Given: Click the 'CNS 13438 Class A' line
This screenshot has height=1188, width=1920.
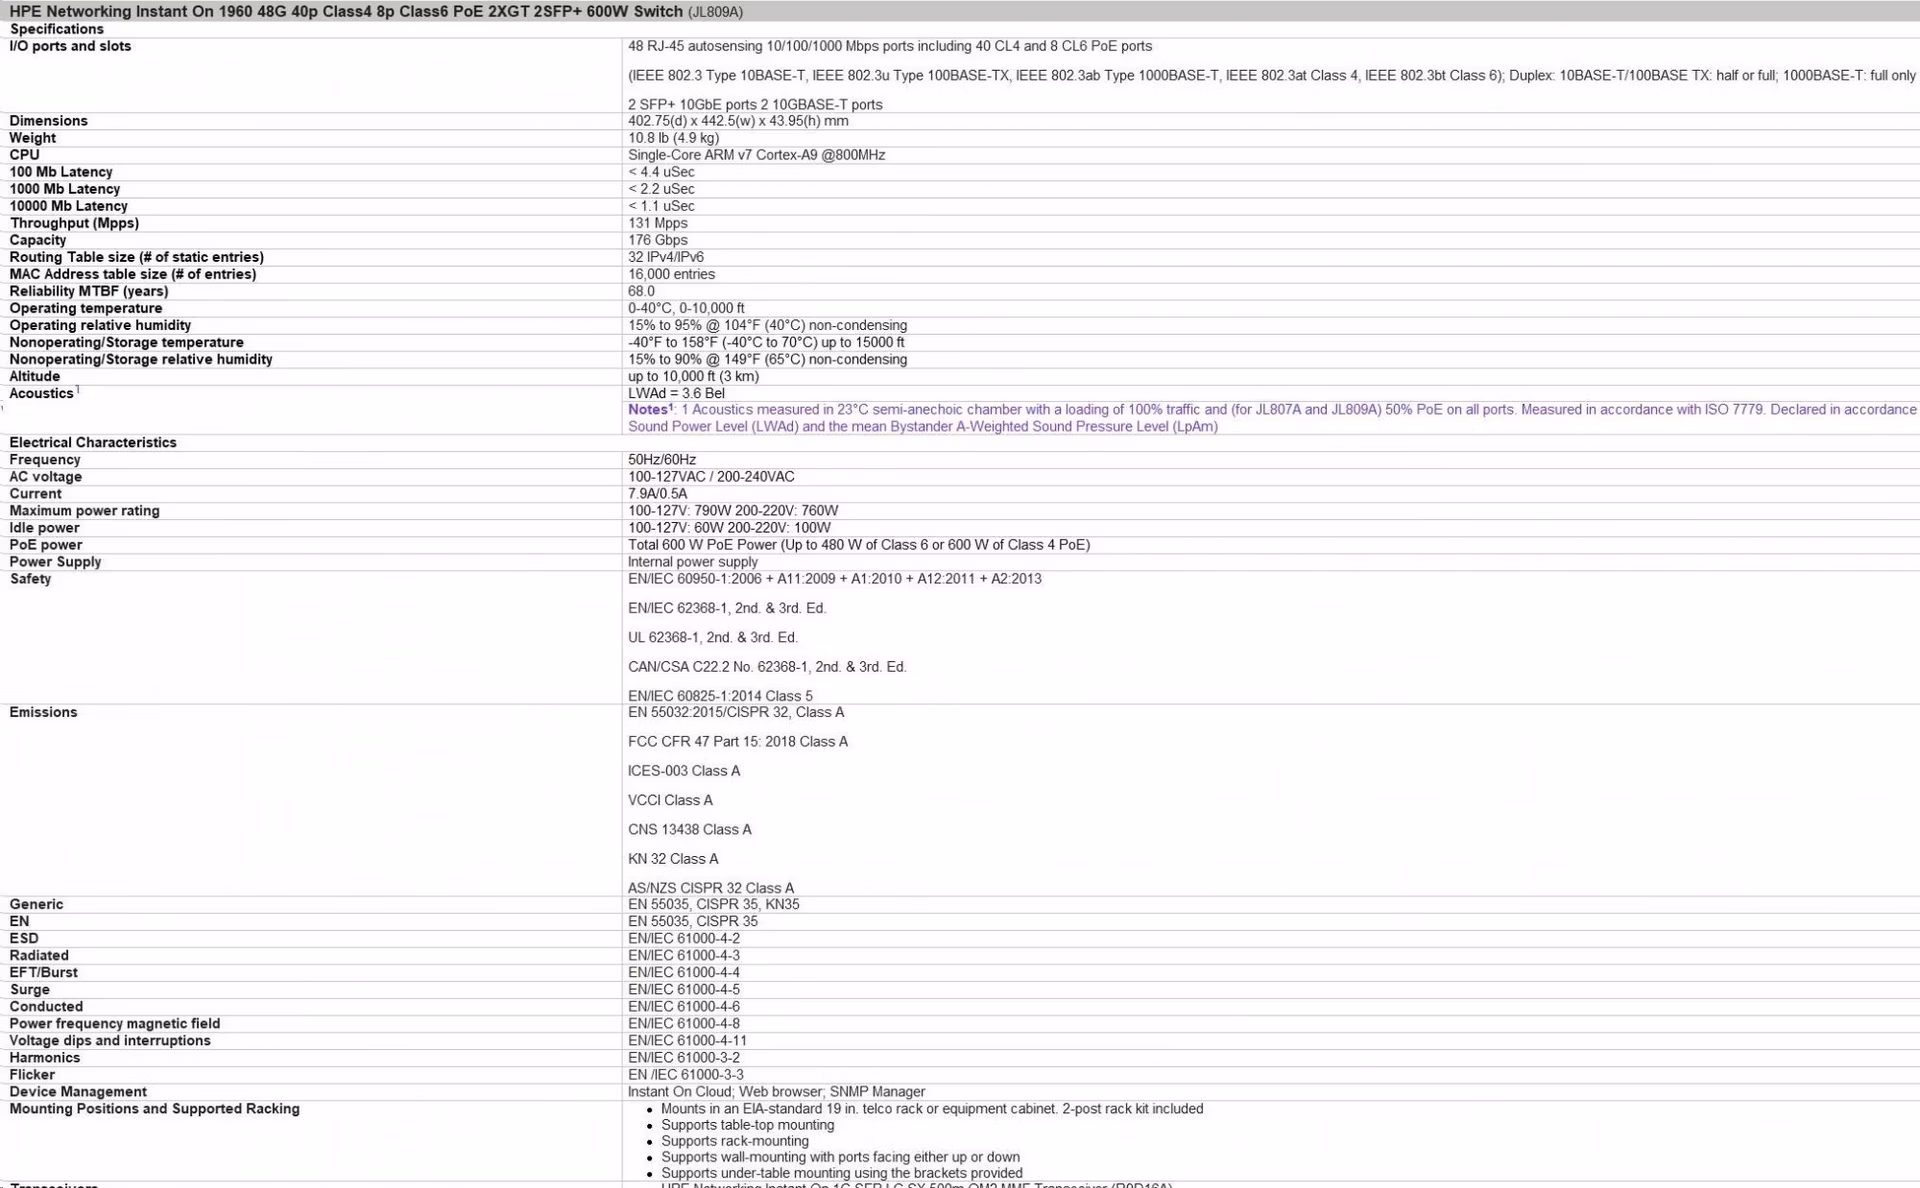Looking at the screenshot, I should [x=690, y=829].
